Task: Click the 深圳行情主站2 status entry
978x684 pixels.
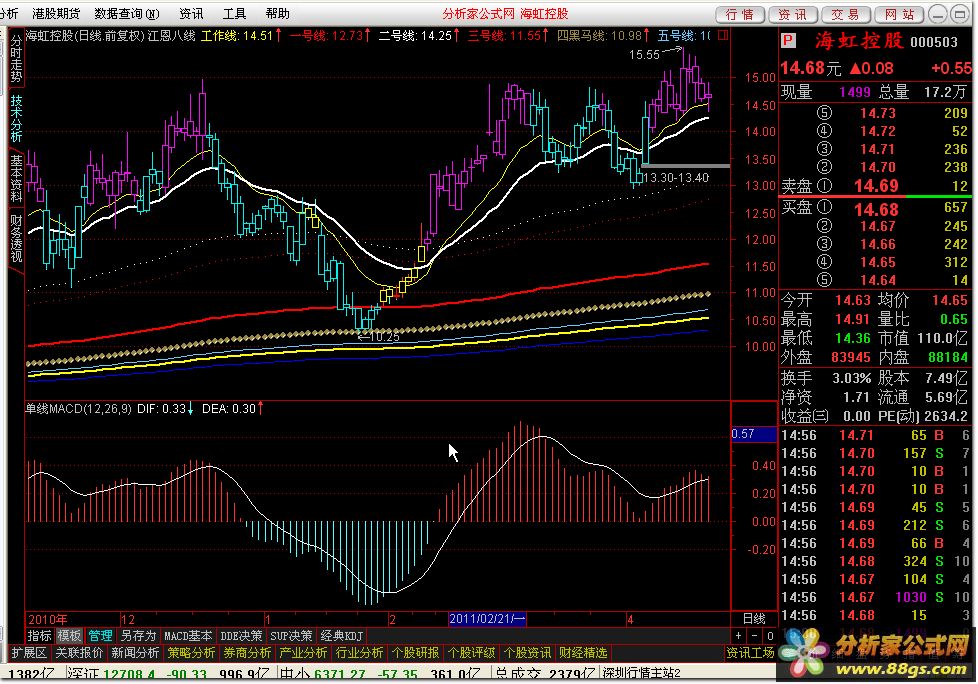Action: (x=642, y=673)
